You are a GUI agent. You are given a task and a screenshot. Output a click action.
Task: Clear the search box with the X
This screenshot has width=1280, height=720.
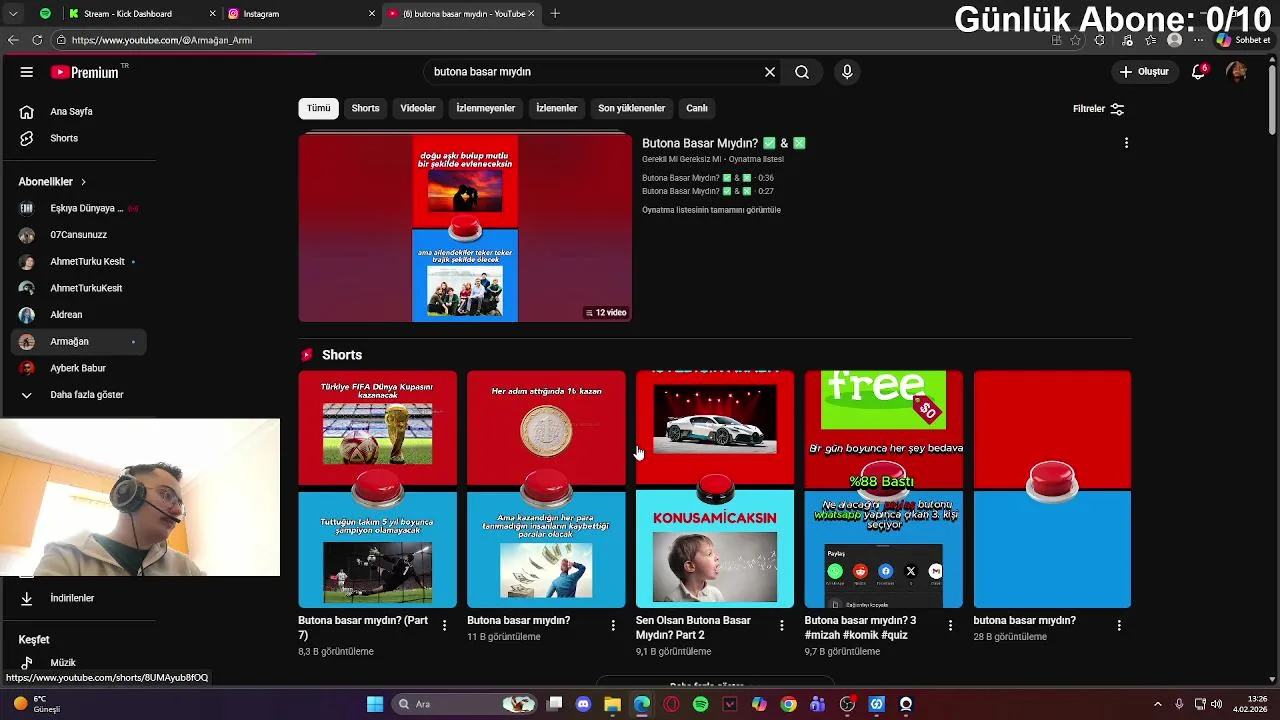pyautogui.click(x=770, y=72)
